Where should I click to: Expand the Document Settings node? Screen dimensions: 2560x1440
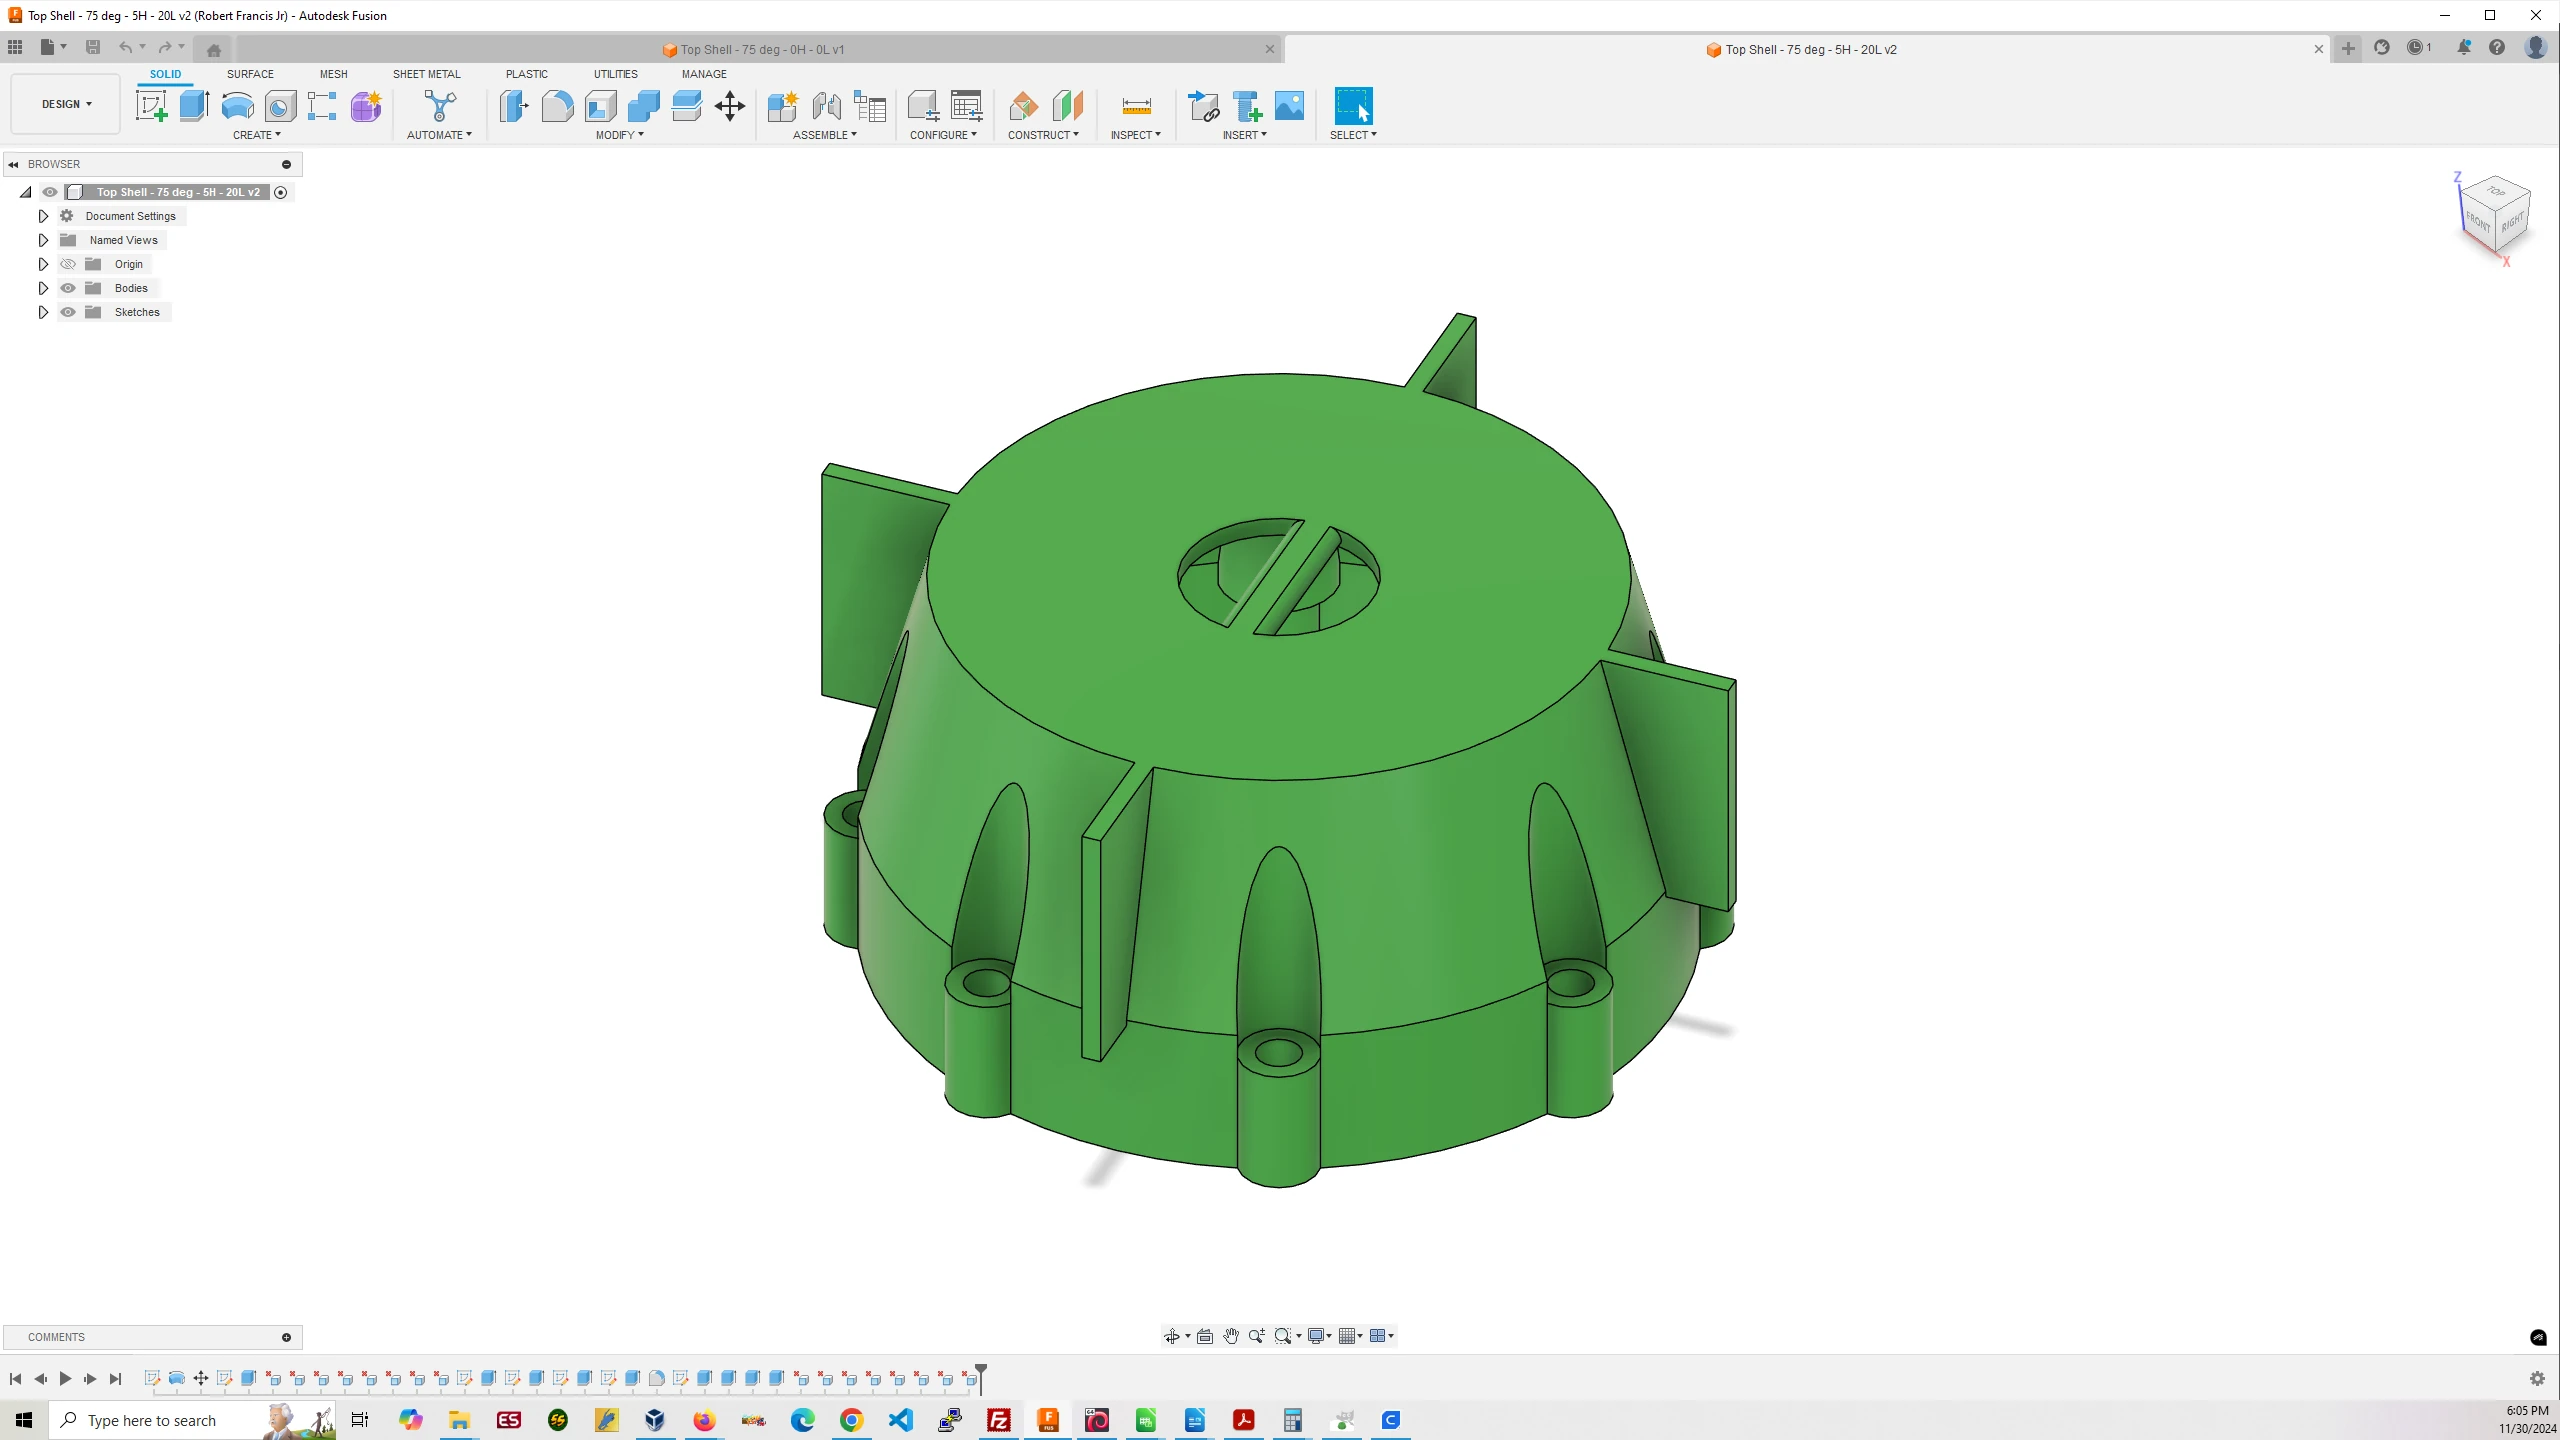pyautogui.click(x=43, y=216)
